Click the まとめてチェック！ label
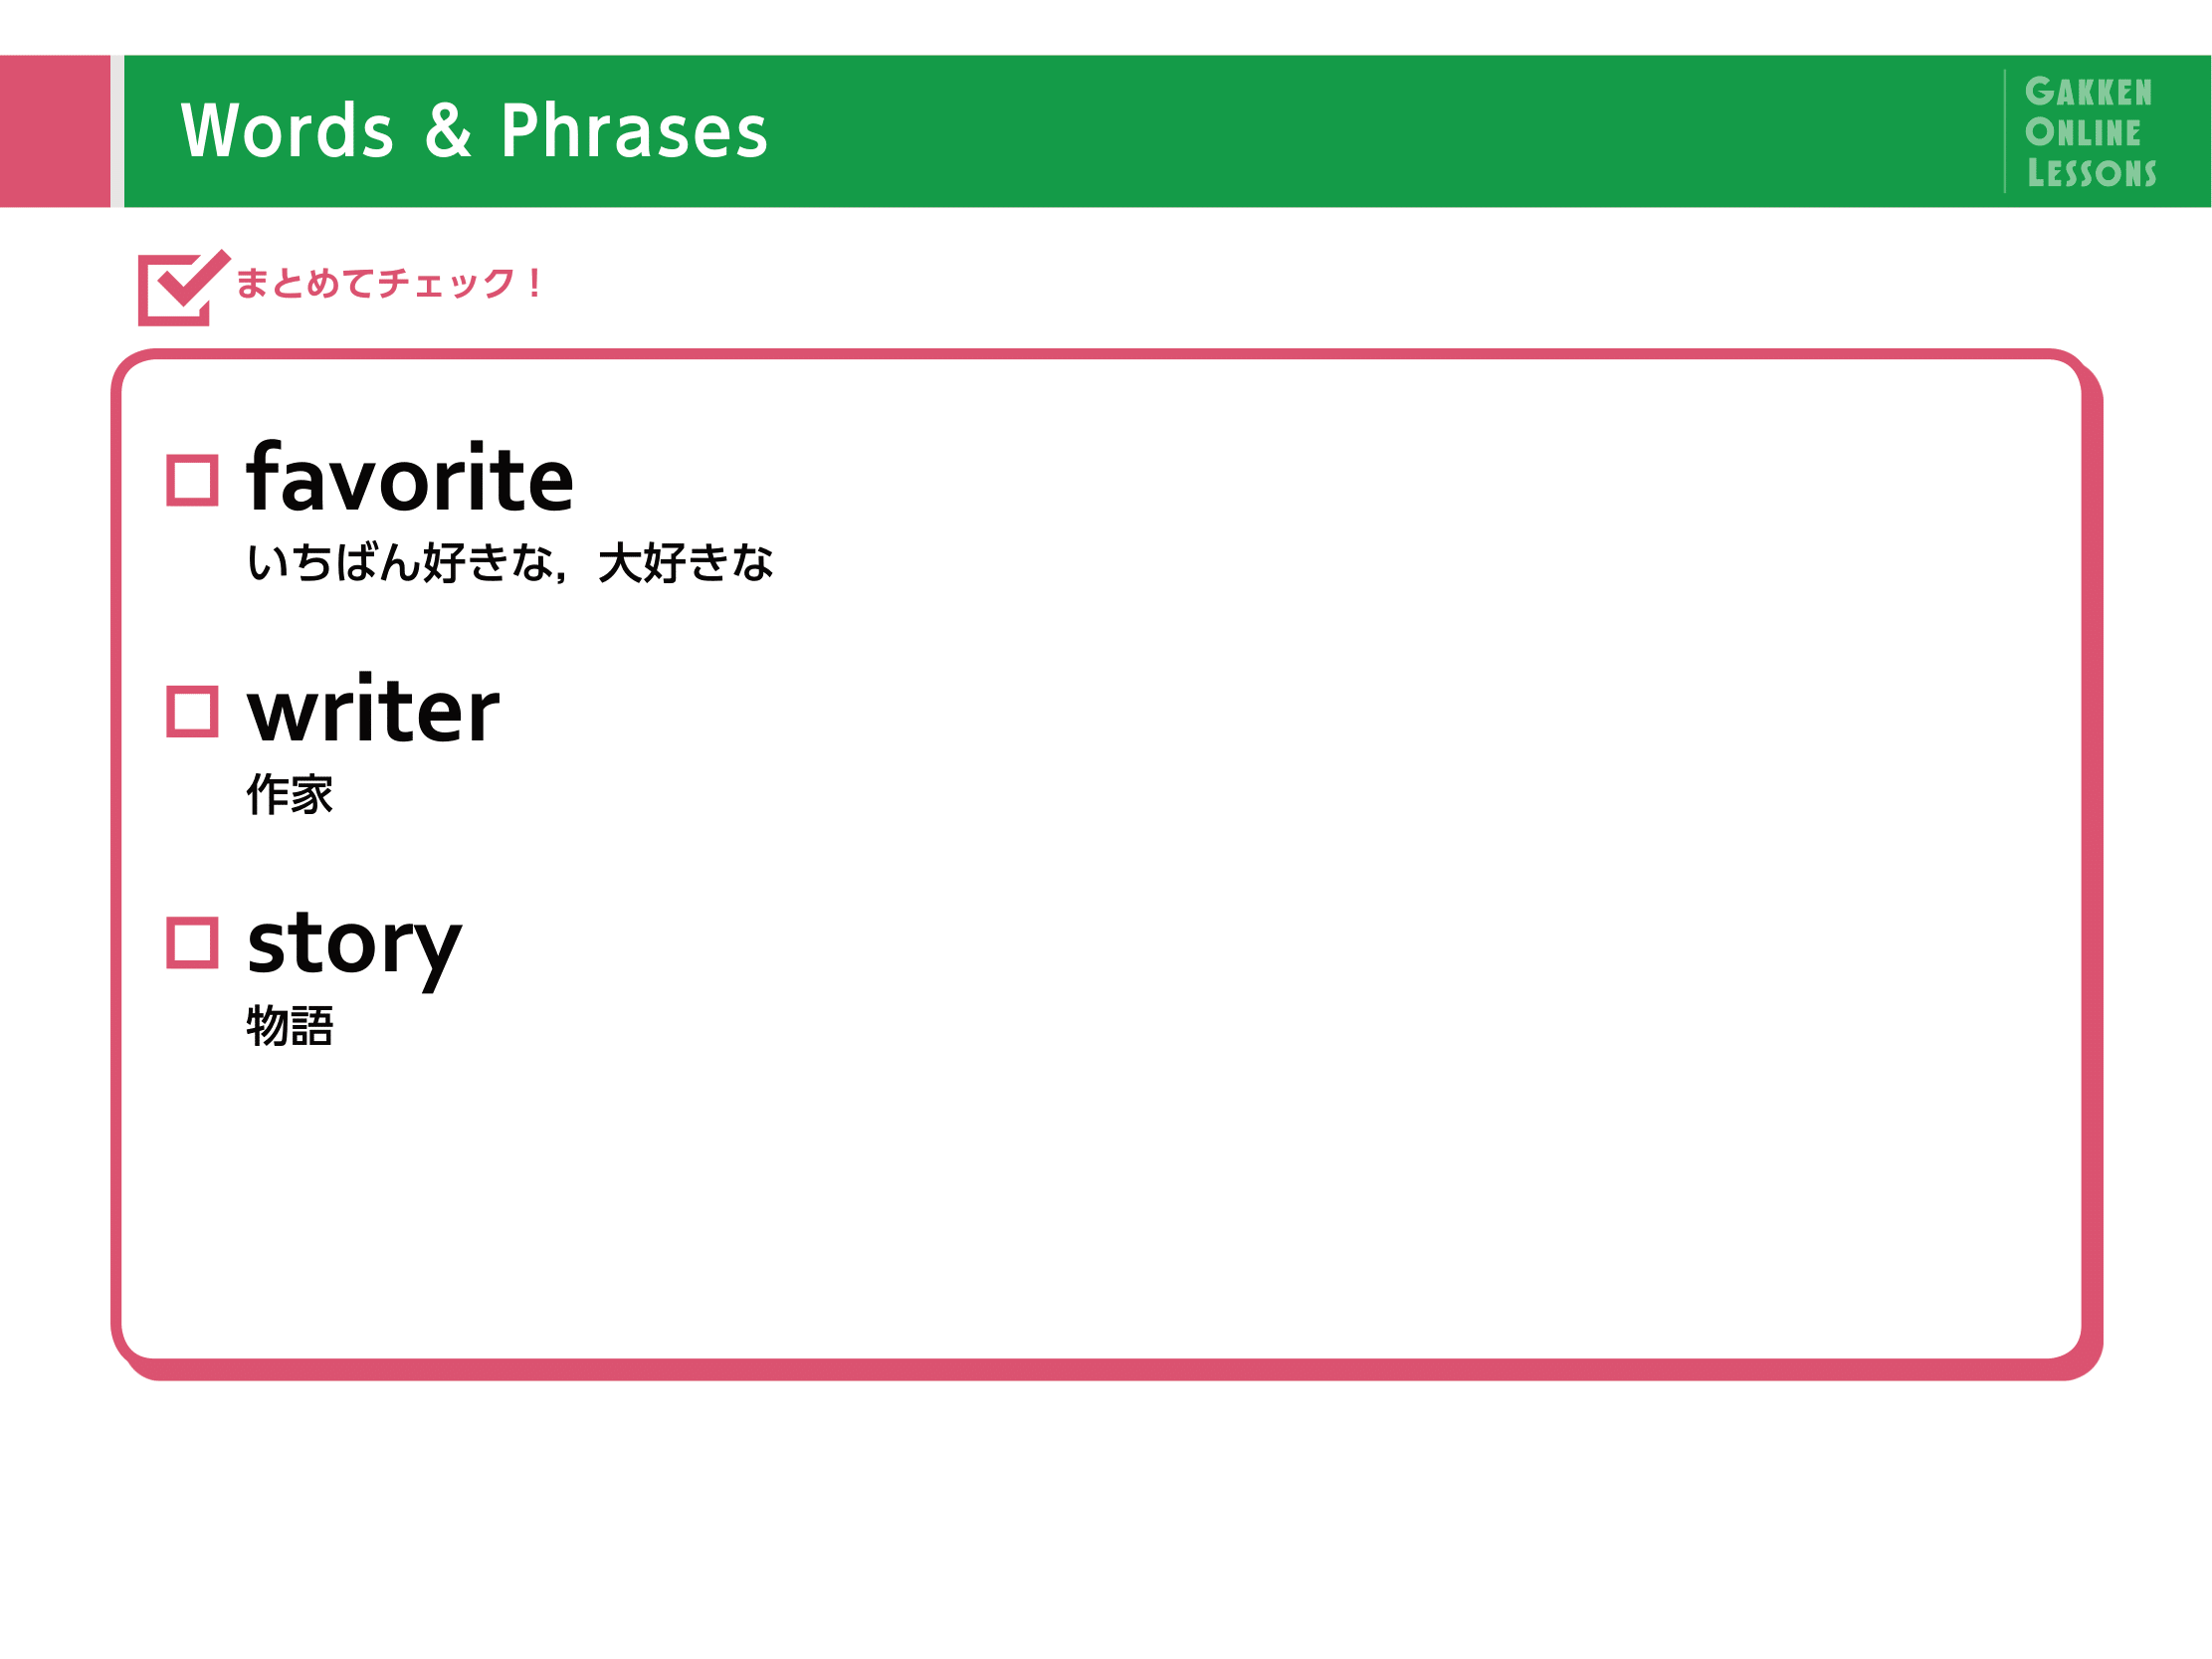 389,283
